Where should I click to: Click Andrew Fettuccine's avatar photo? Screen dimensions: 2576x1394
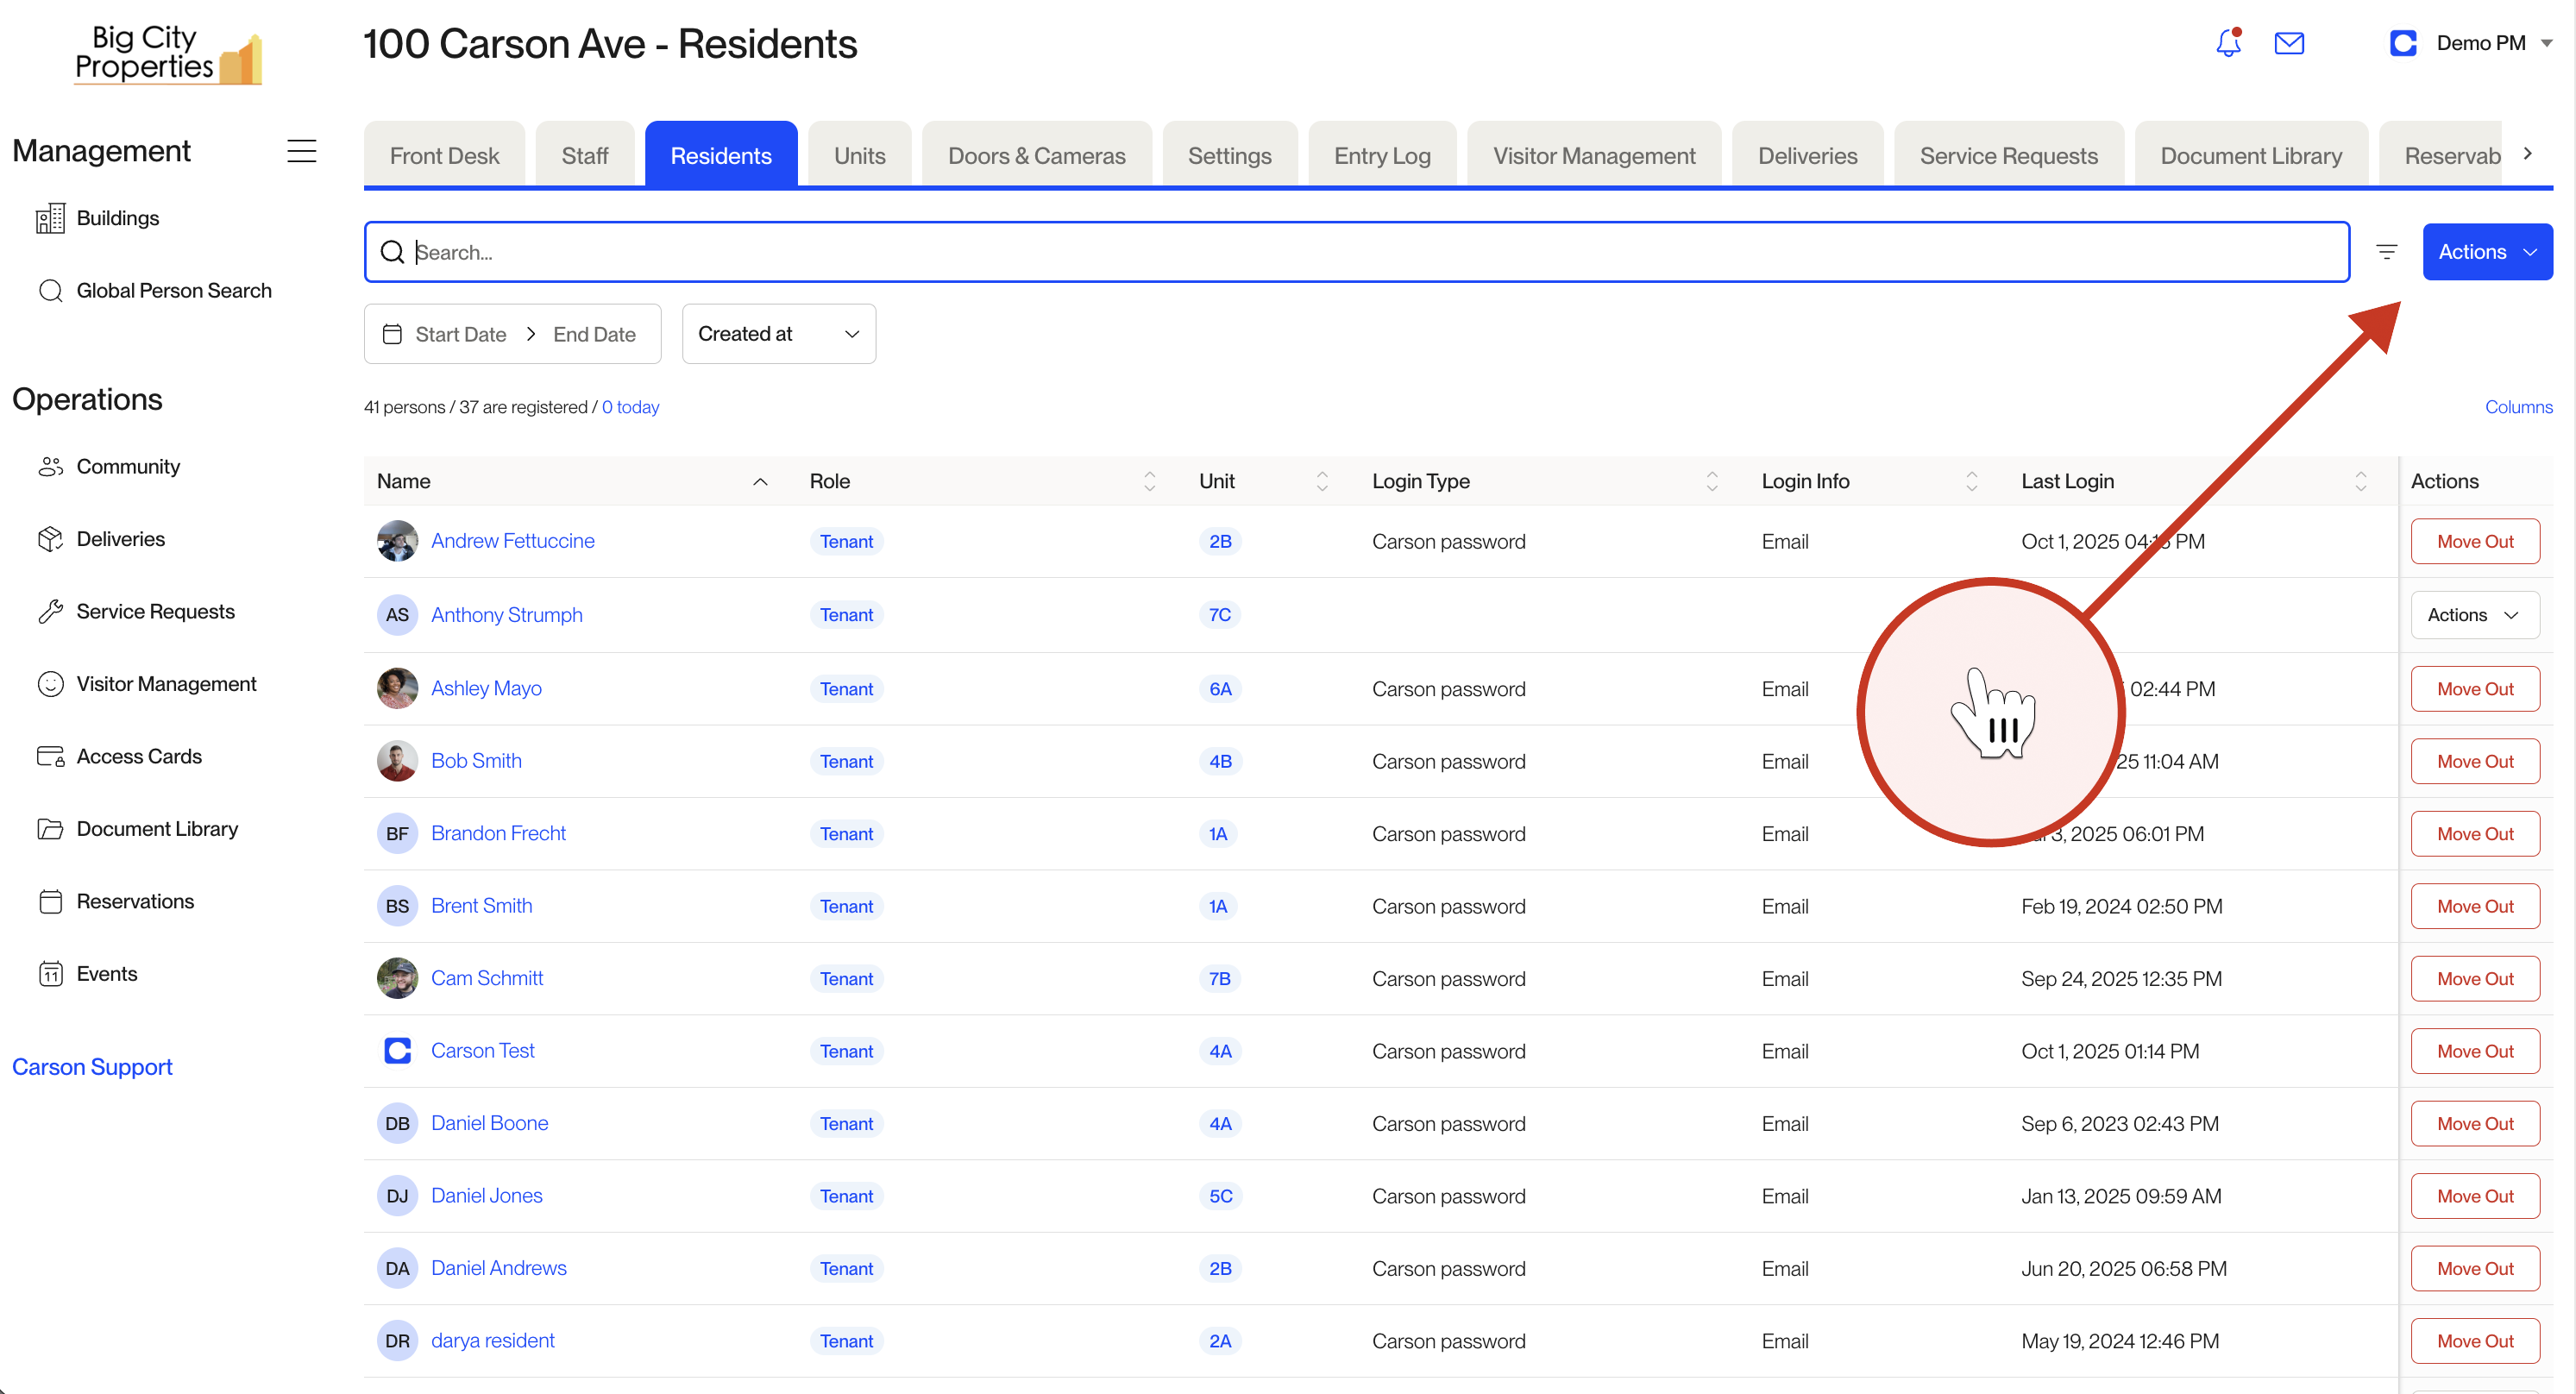397,541
